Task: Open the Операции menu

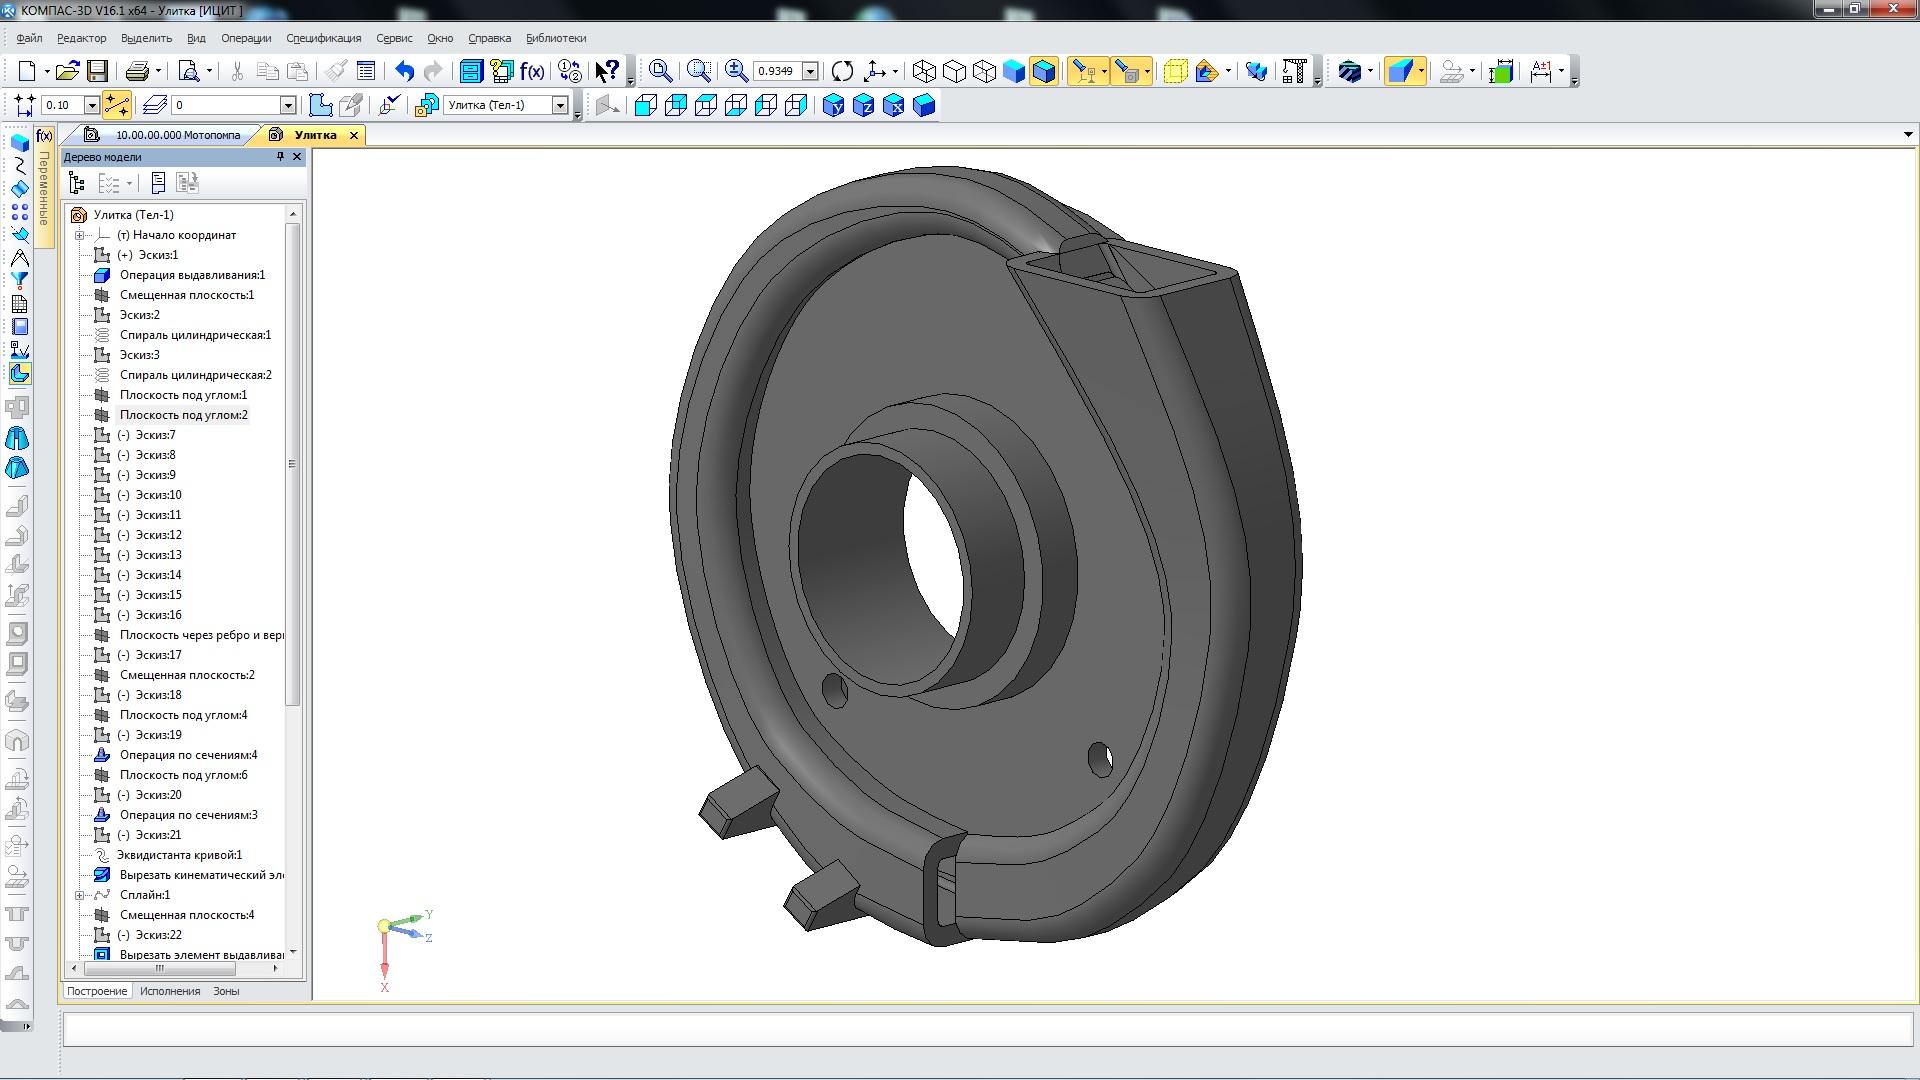Action: [x=246, y=38]
